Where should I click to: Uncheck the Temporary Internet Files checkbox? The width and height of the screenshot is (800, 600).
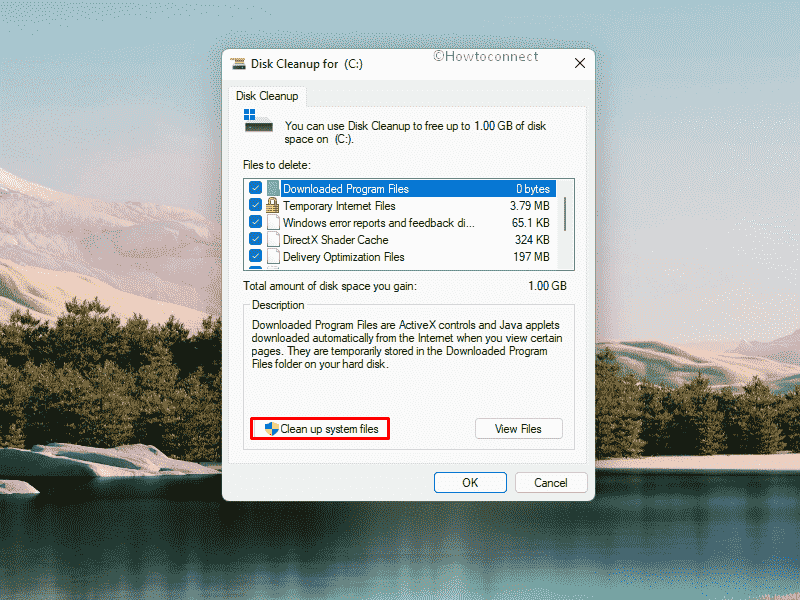click(x=256, y=205)
